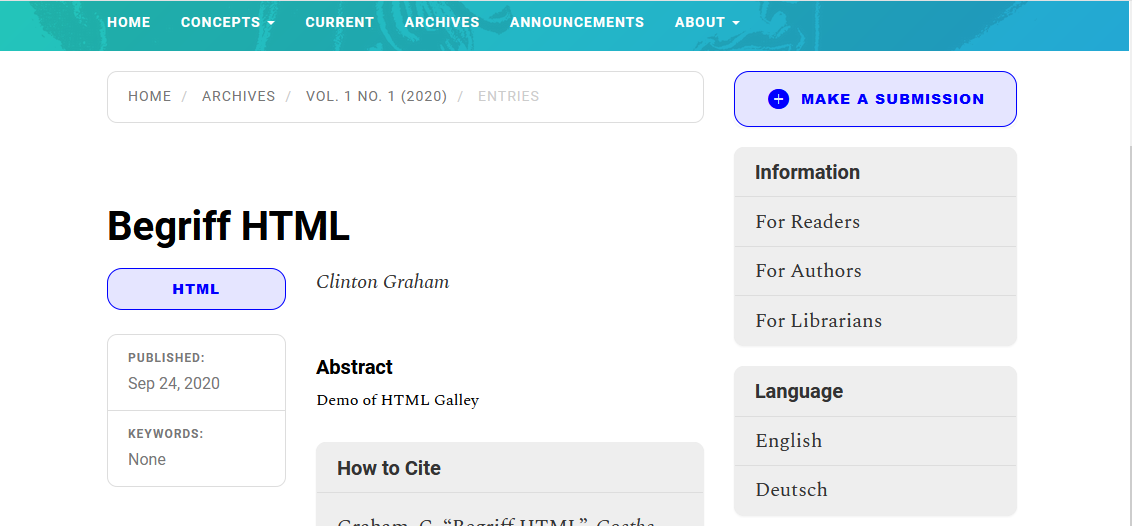Screen dimensions: 1132x526
Task: Click the 'Demo of HTML Galley' abstract text
Action: 398,400
